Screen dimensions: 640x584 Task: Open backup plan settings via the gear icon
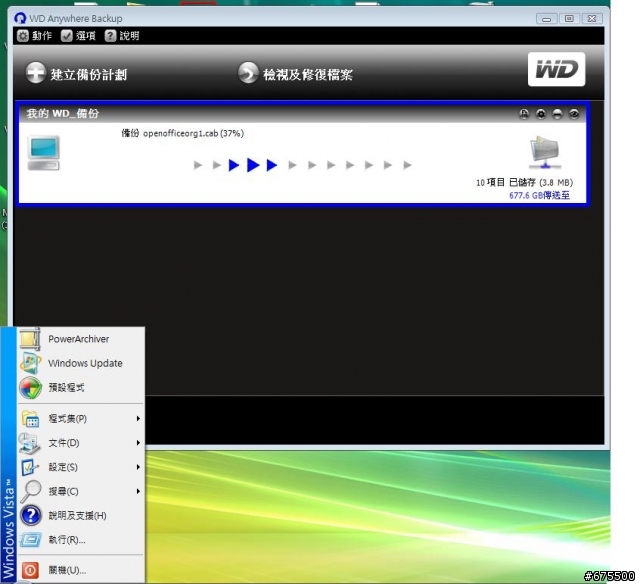click(541, 114)
